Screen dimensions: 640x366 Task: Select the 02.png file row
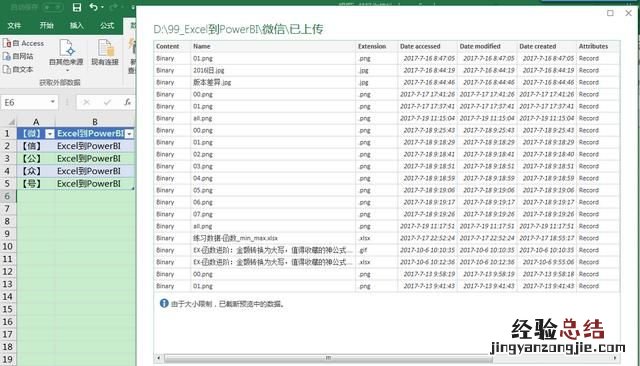(x=387, y=155)
